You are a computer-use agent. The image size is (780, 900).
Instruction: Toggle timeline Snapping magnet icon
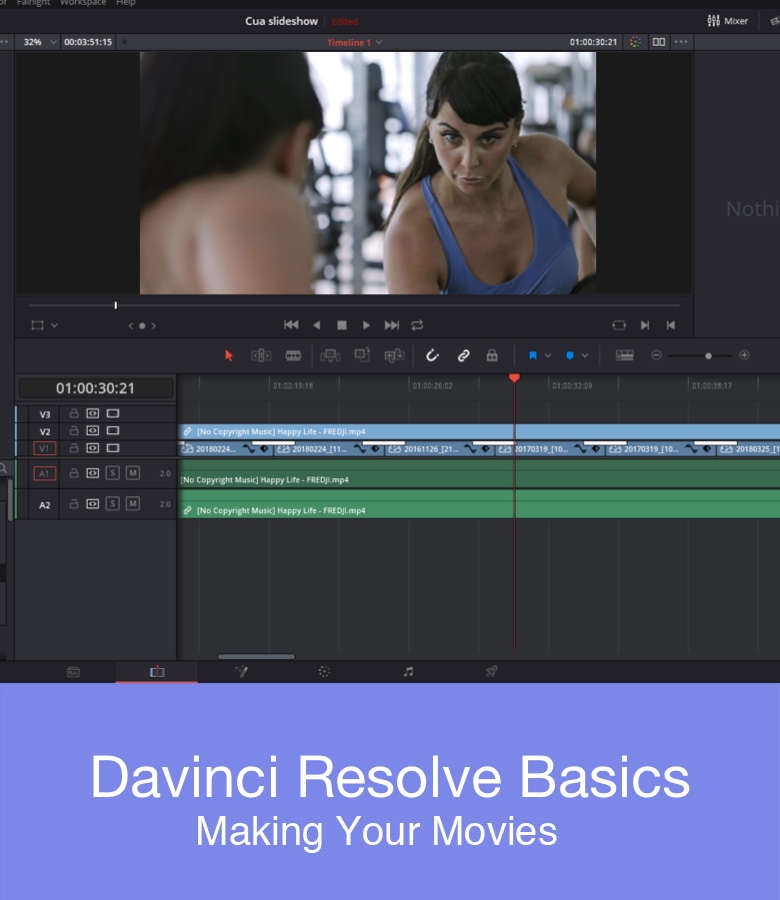(432, 356)
